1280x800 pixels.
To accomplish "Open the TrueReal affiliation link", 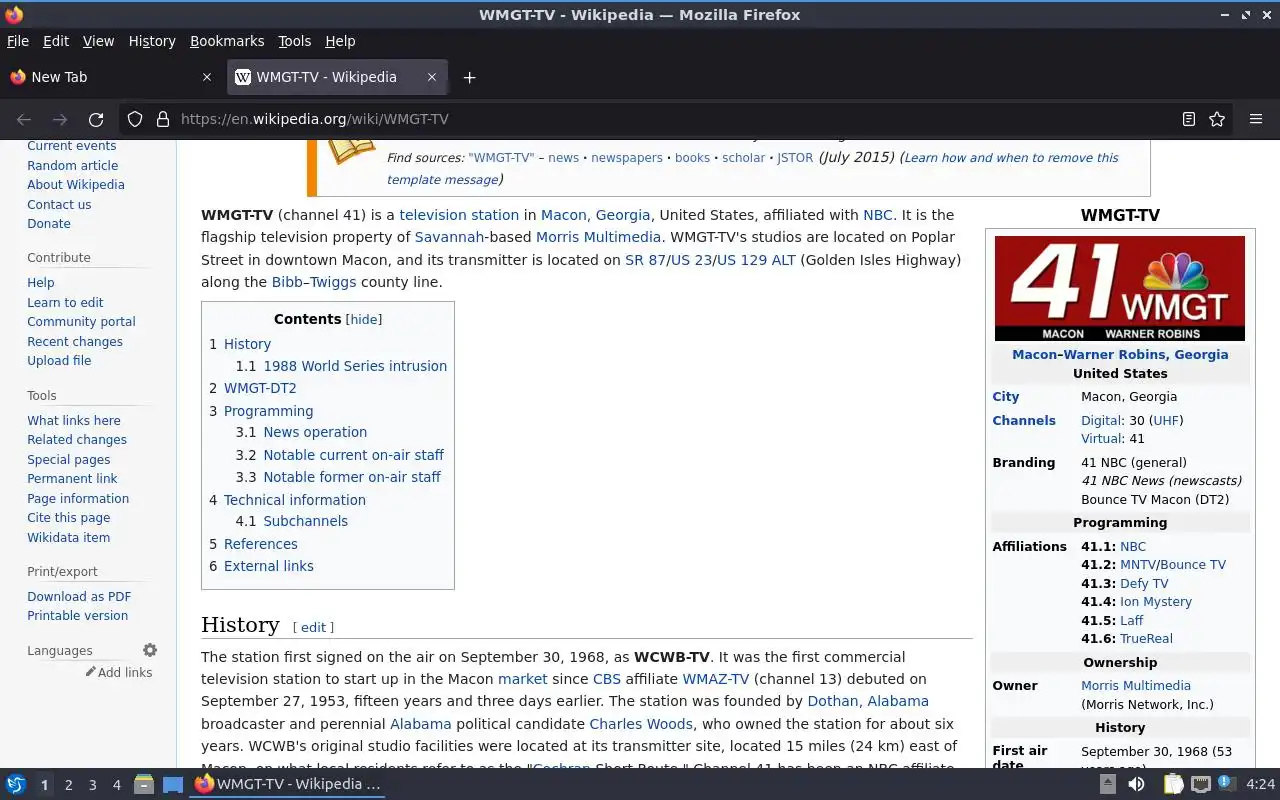I will point(1146,639).
